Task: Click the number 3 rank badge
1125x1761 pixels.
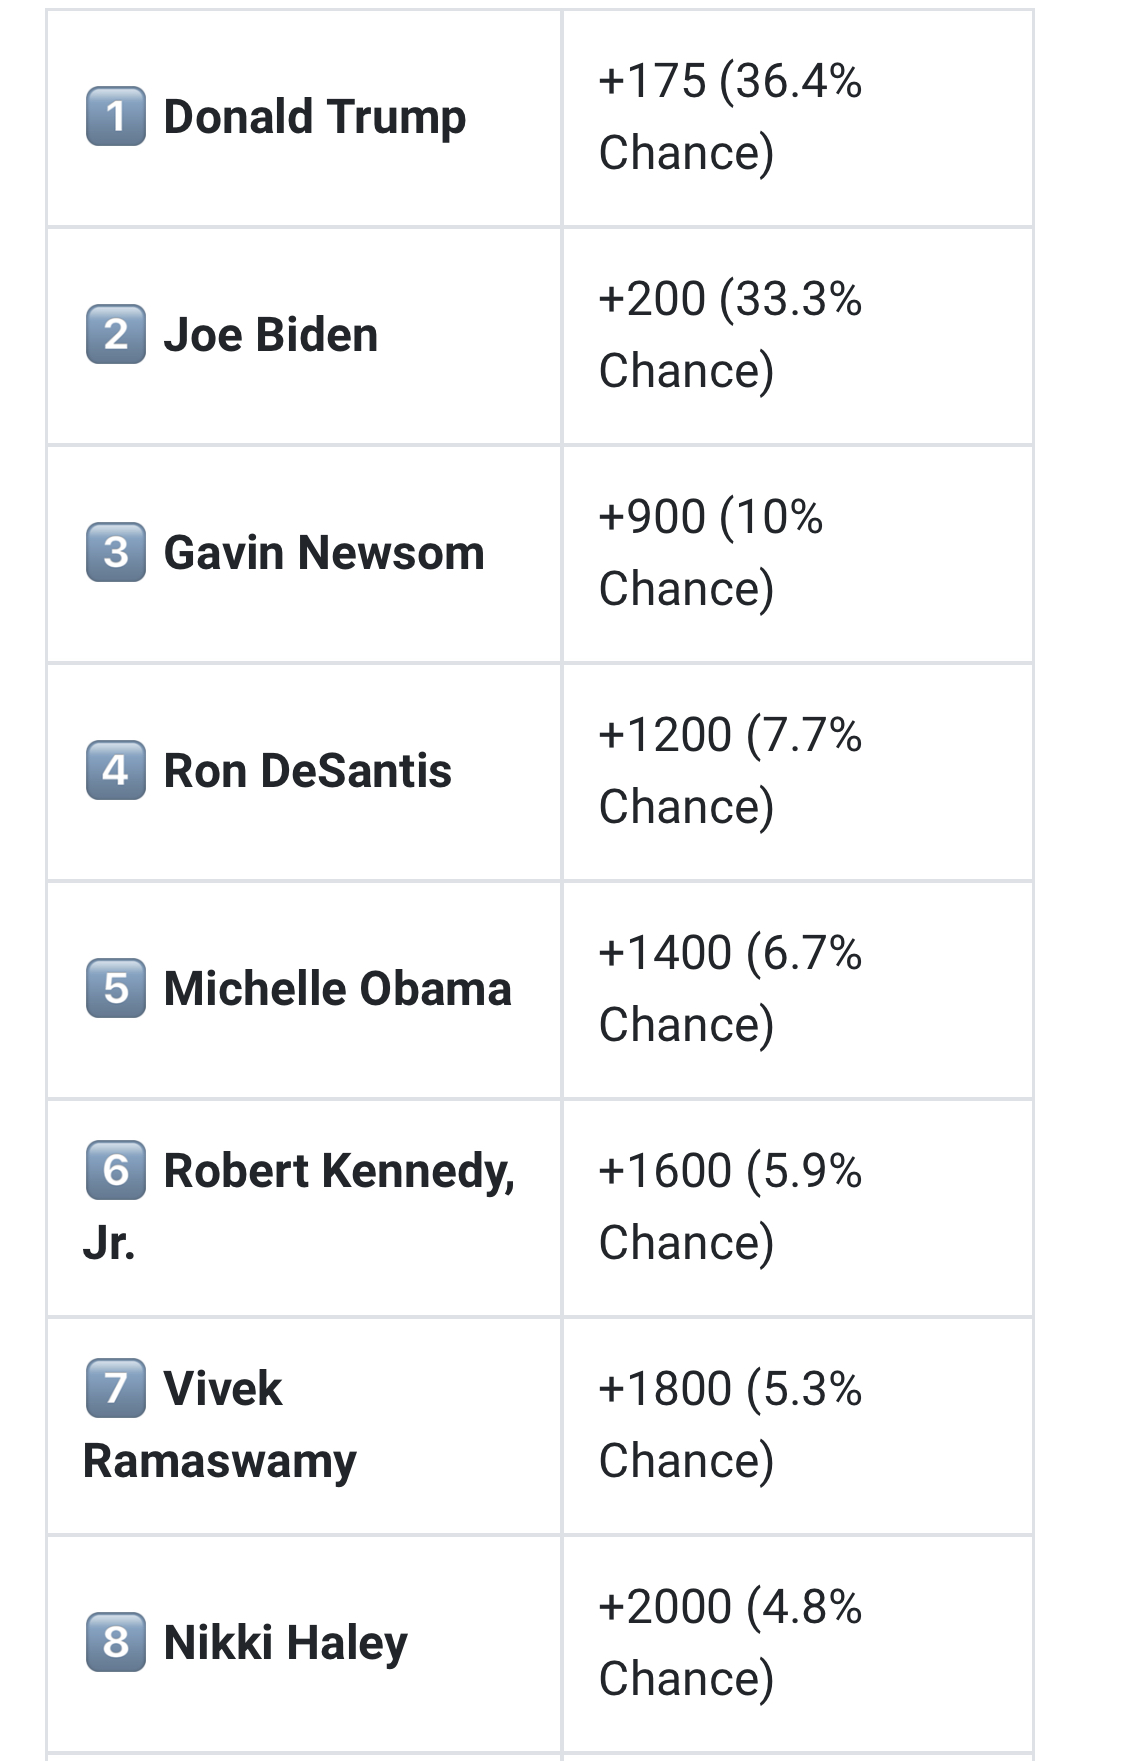Action: click(x=116, y=552)
